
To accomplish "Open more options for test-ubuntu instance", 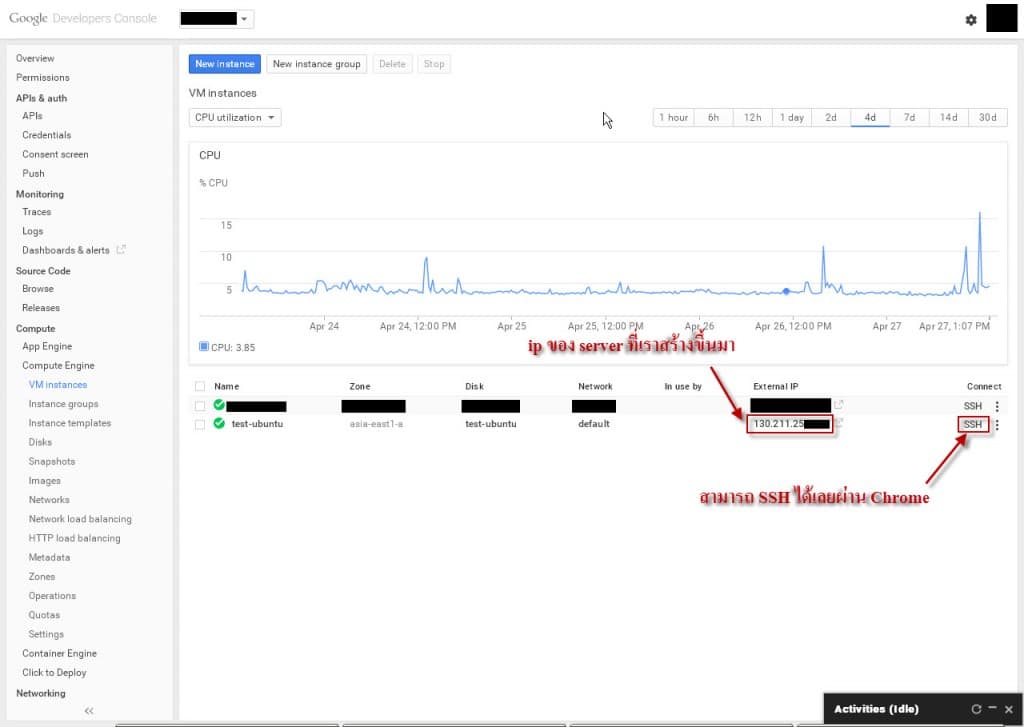I will pos(997,425).
